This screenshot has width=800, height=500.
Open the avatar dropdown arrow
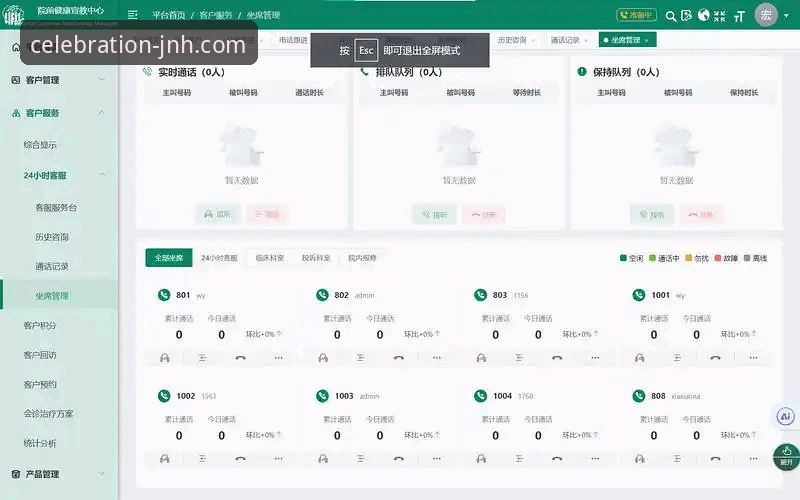(x=786, y=15)
